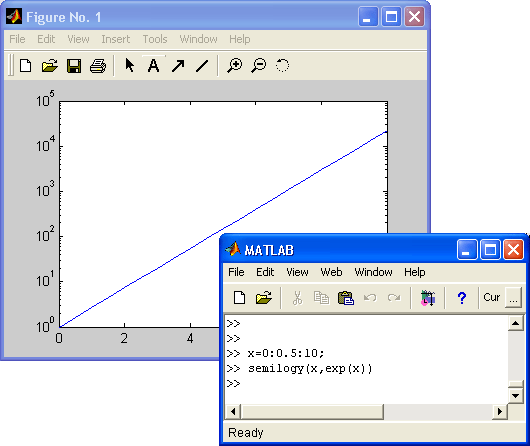Click Open file icon in MATLAB toolbar
The width and height of the screenshot is (530, 446).
tap(264, 298)
